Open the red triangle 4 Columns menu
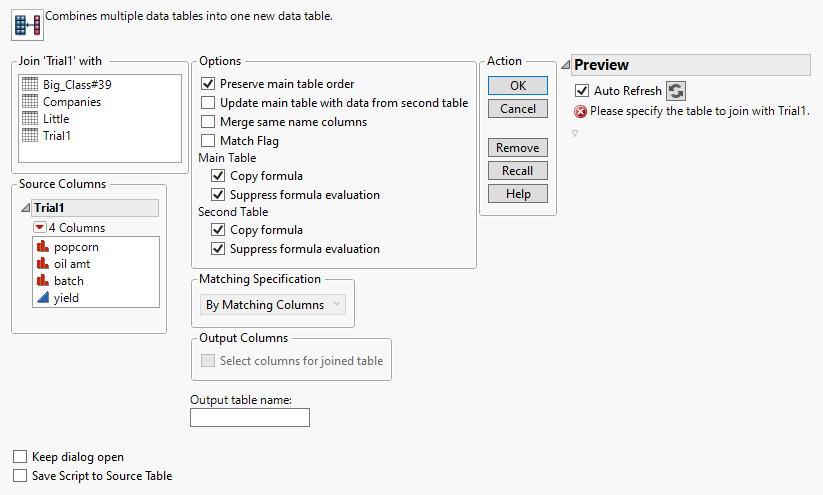 pos(39,228)
